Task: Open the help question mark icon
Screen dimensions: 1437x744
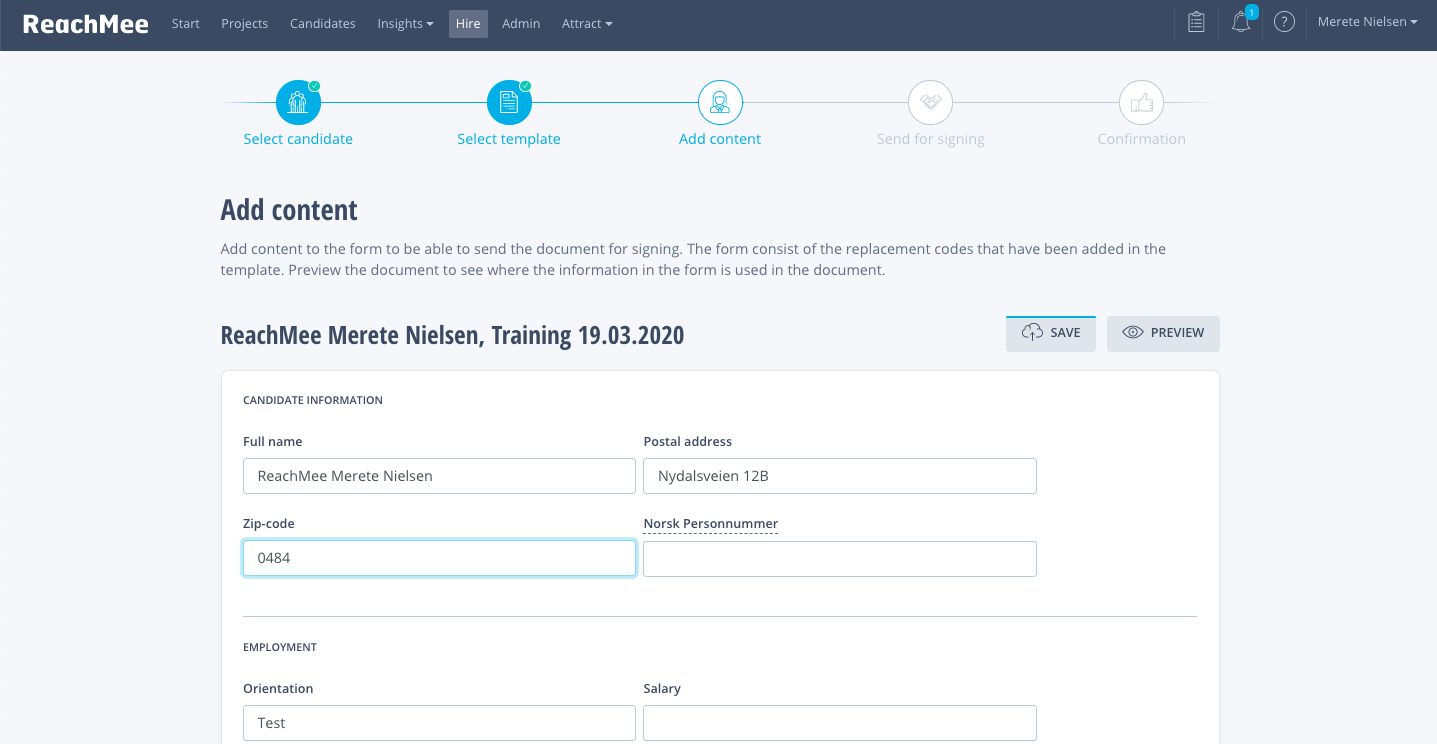Action: (1284, 22)
